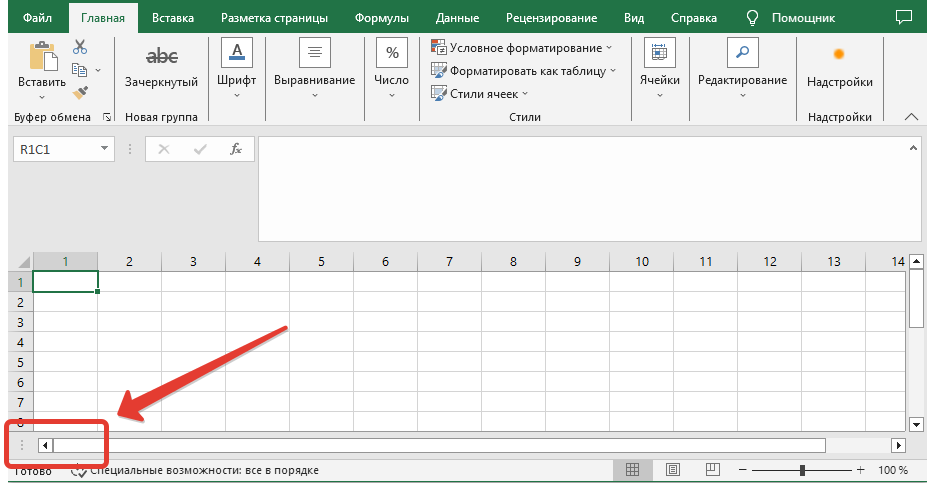Click the horizontal scrollbar left arrow
The image size is (927, 483).
(45, 445)
